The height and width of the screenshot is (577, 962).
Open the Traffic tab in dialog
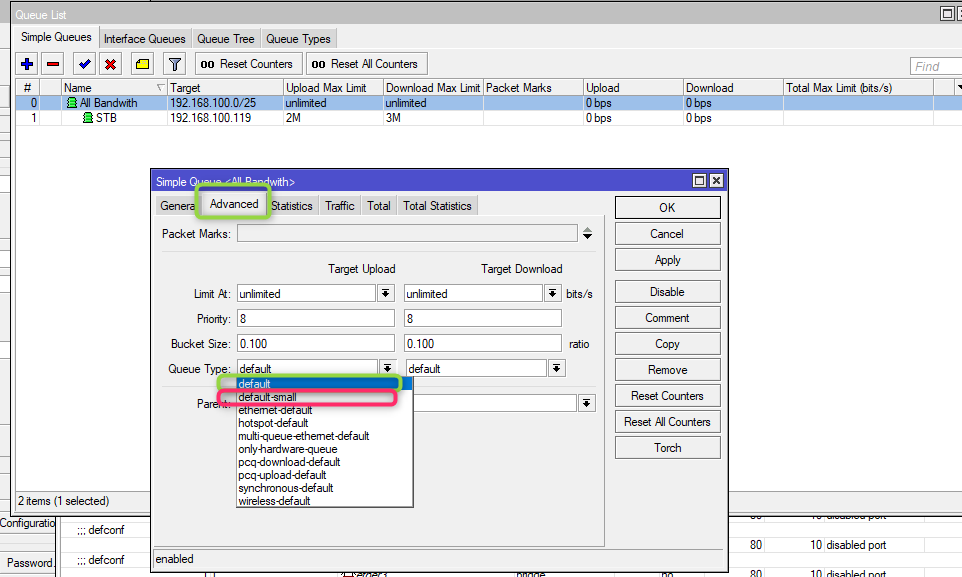tap(340, 206)
